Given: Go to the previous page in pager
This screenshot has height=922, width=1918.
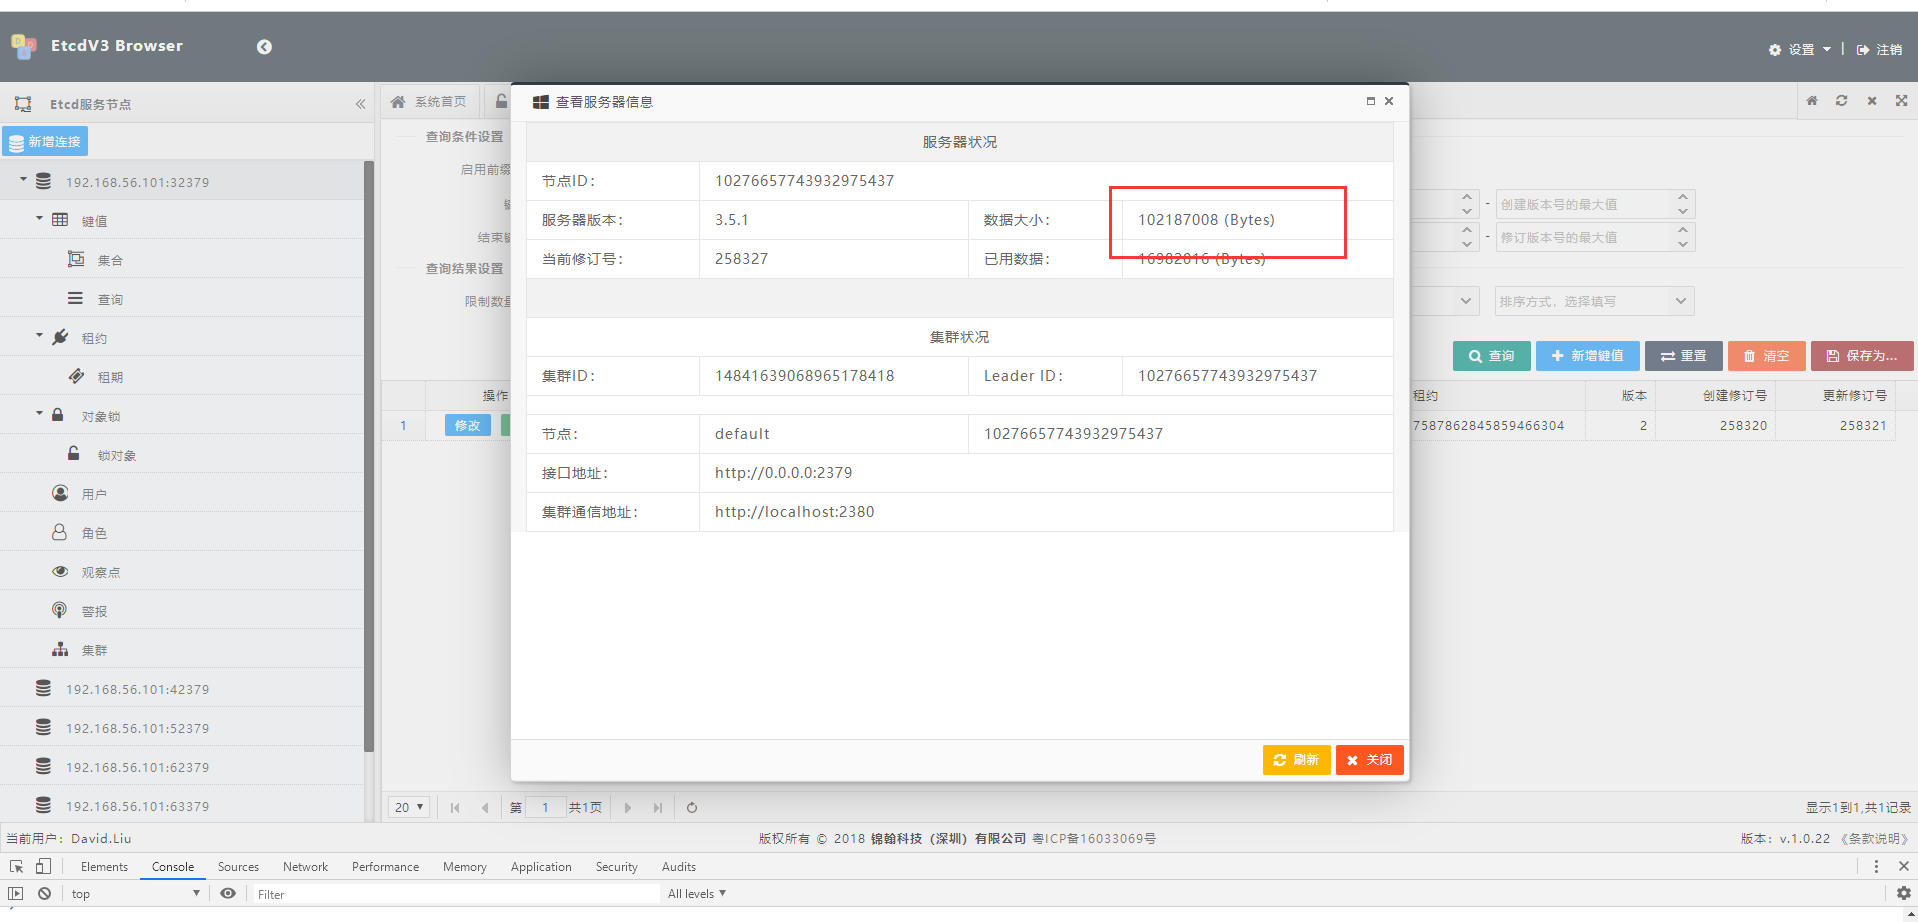Looking at the screenshot, I should click(x=485, y=808).
